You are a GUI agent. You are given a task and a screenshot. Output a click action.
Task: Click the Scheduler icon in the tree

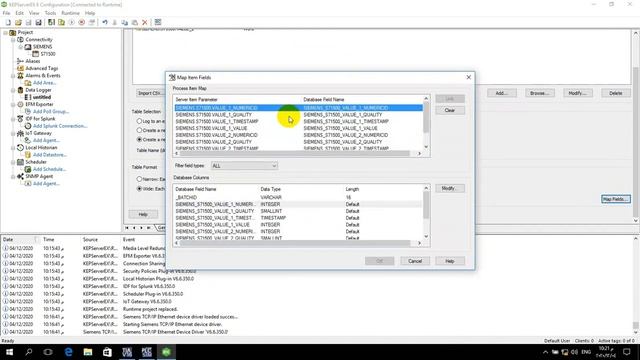pos(20,162)
